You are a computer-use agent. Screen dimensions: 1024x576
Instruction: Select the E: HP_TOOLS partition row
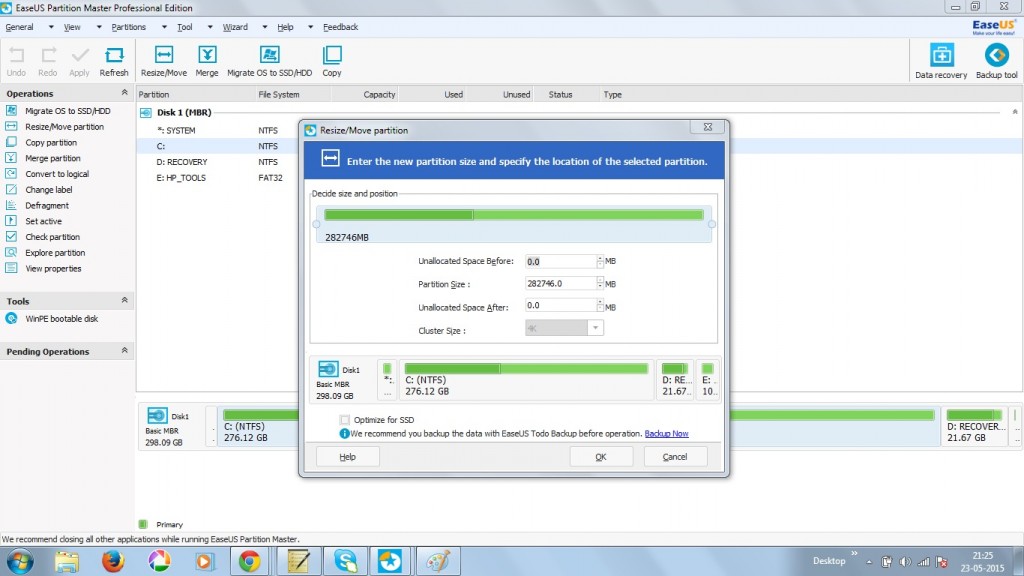click(219, 178)
